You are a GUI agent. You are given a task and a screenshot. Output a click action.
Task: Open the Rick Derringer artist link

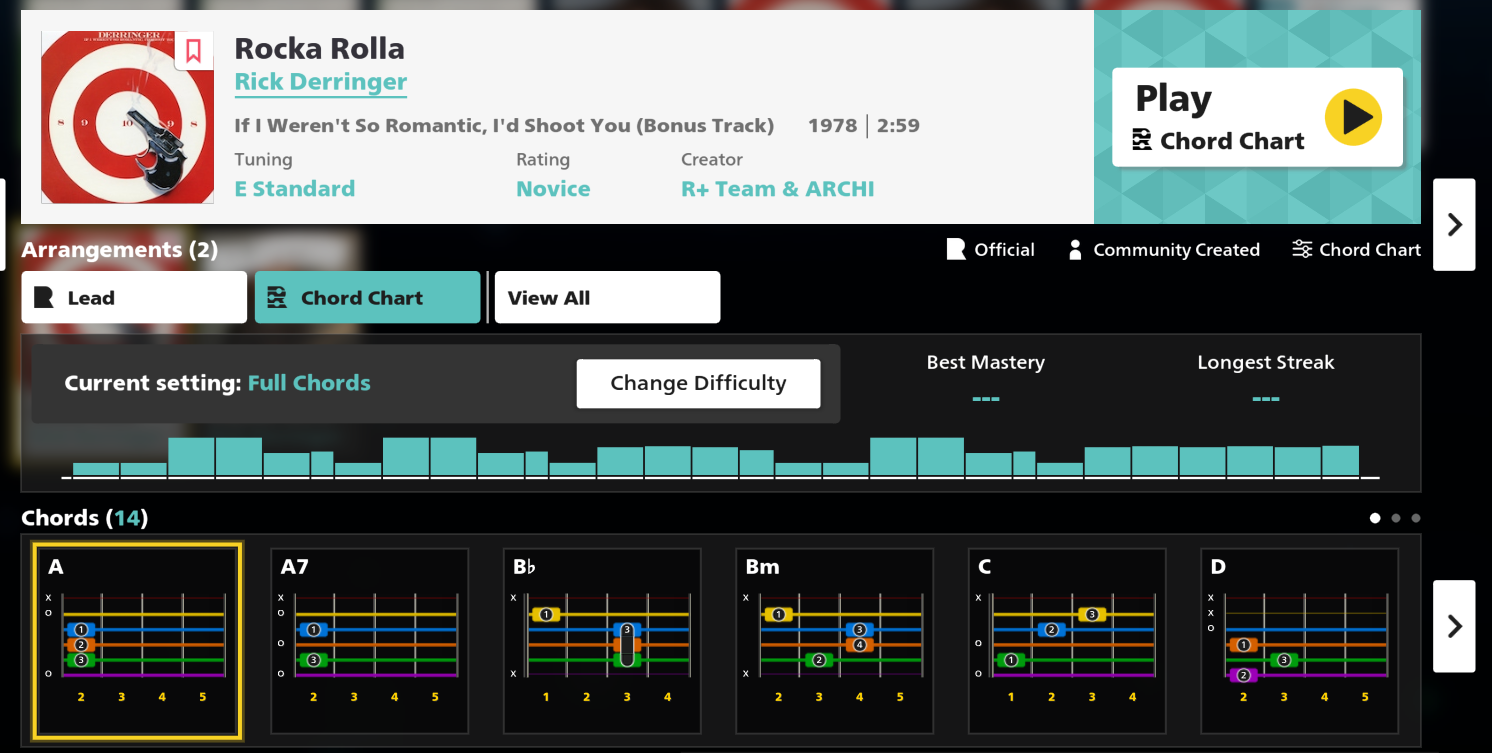point(321,82)
